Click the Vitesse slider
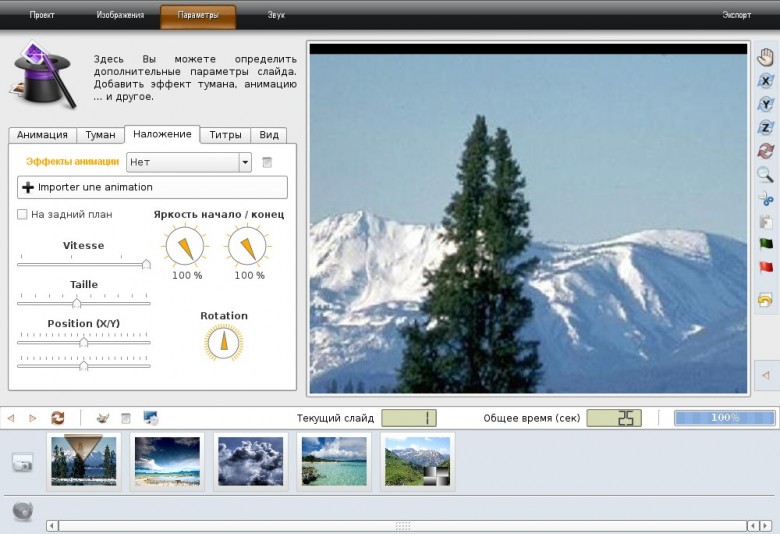 (84, 264)
